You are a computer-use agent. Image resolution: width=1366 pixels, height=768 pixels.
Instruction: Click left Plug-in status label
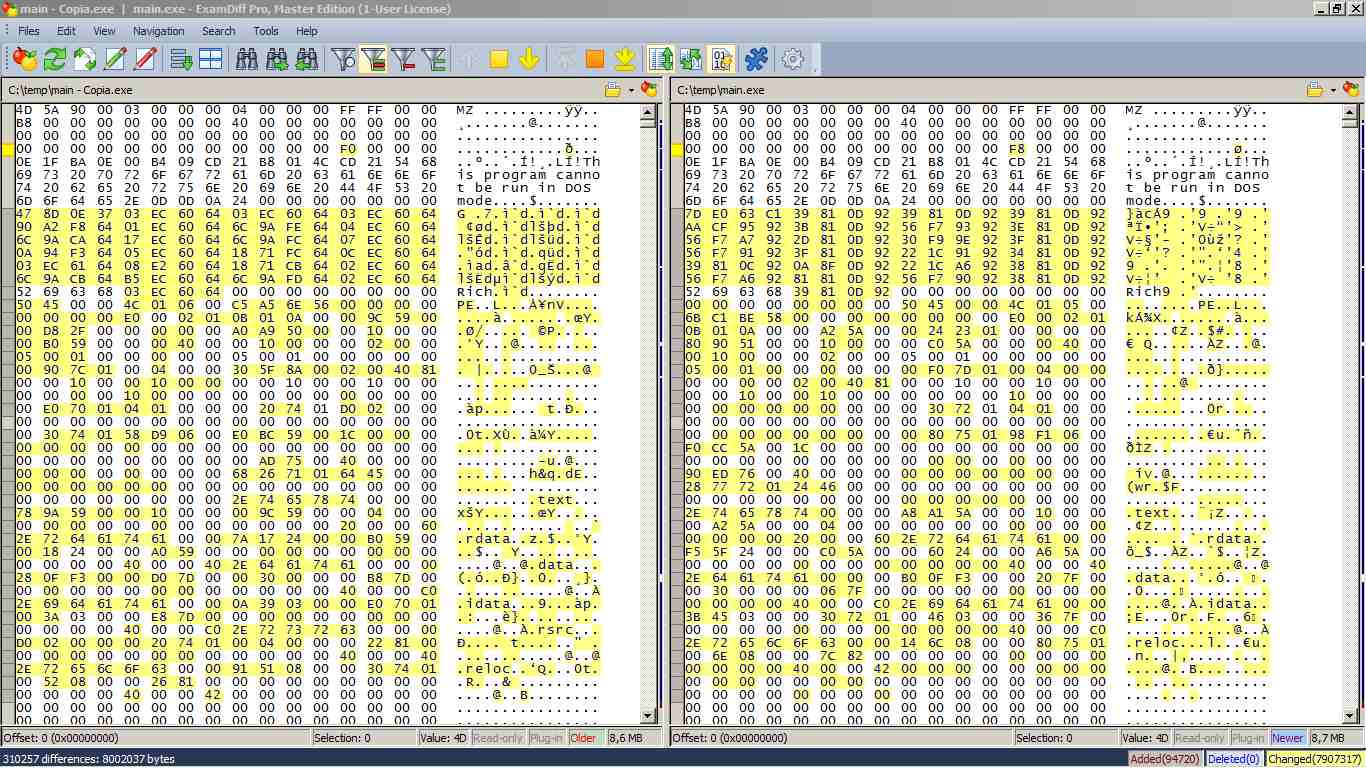click(x=547, y=738)
